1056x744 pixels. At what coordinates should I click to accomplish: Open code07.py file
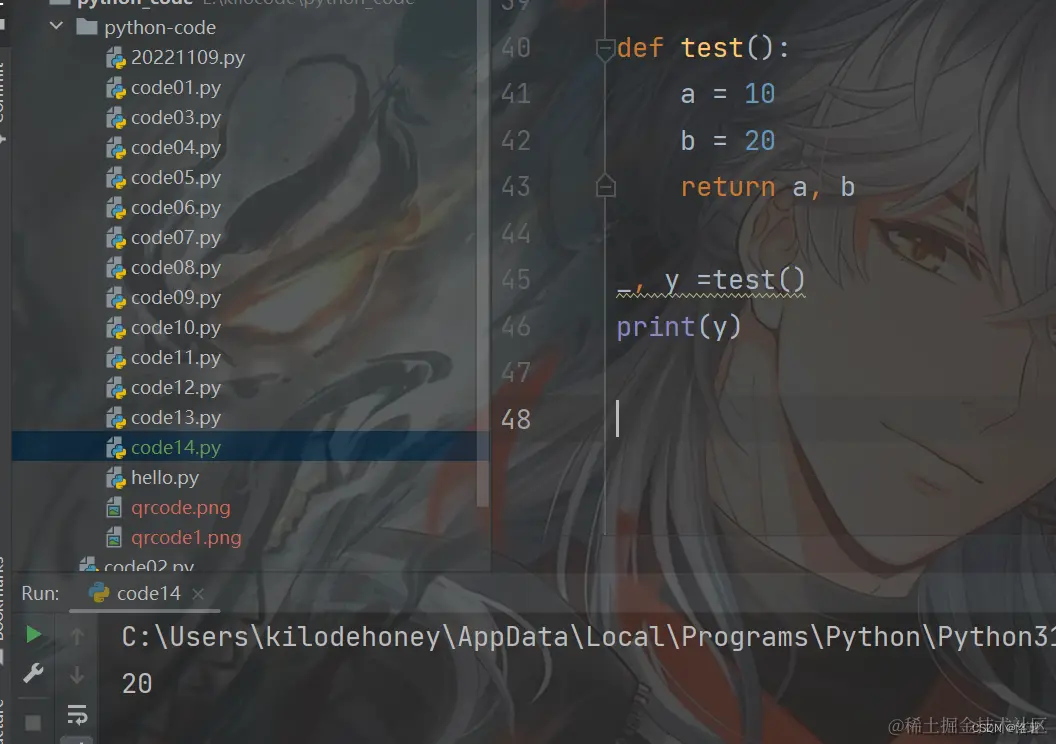click(x=176, y=238)
